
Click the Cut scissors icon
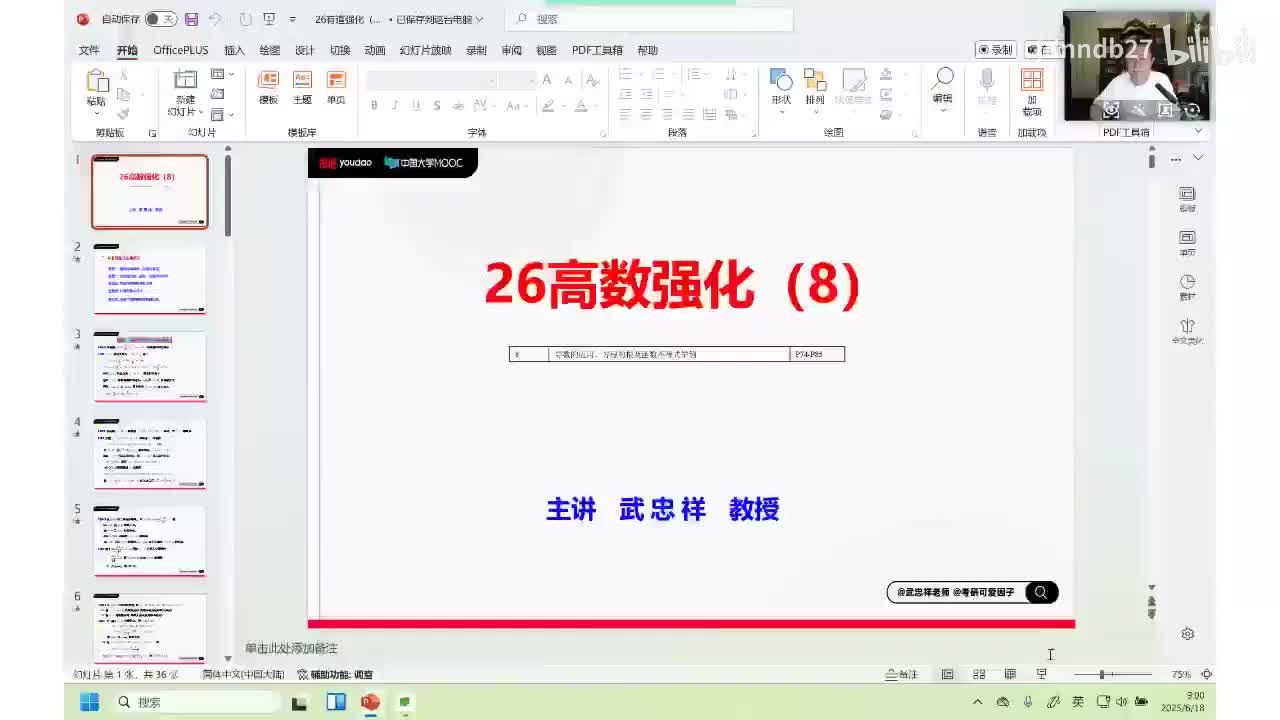pos(123,75)
